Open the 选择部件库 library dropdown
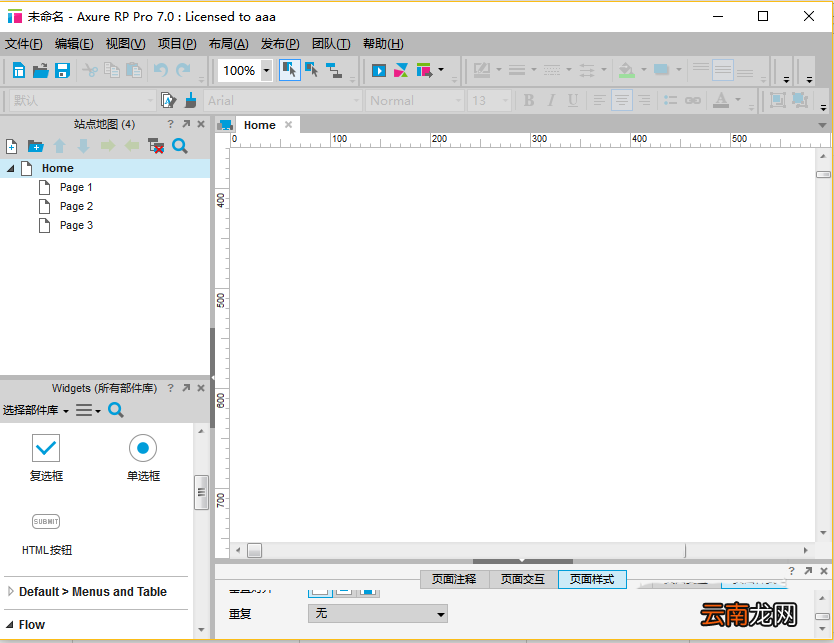 [36, 410]
